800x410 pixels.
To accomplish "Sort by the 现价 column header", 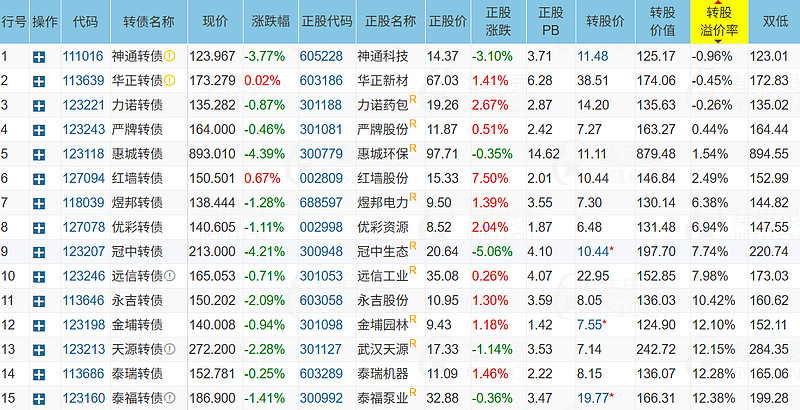I will click(215, 21).
